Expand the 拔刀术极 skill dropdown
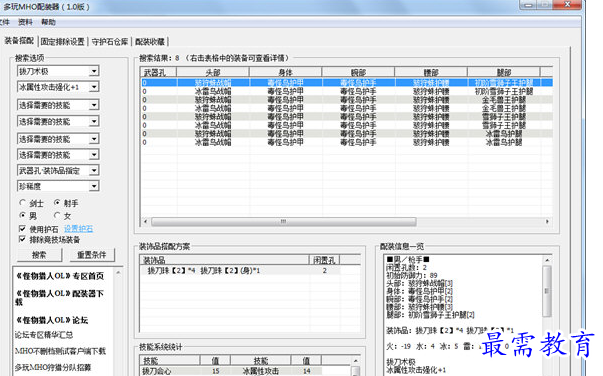Image resolution: width=603 pixels, height=376 pixels. pyautogui.click(x=94, y=71)
